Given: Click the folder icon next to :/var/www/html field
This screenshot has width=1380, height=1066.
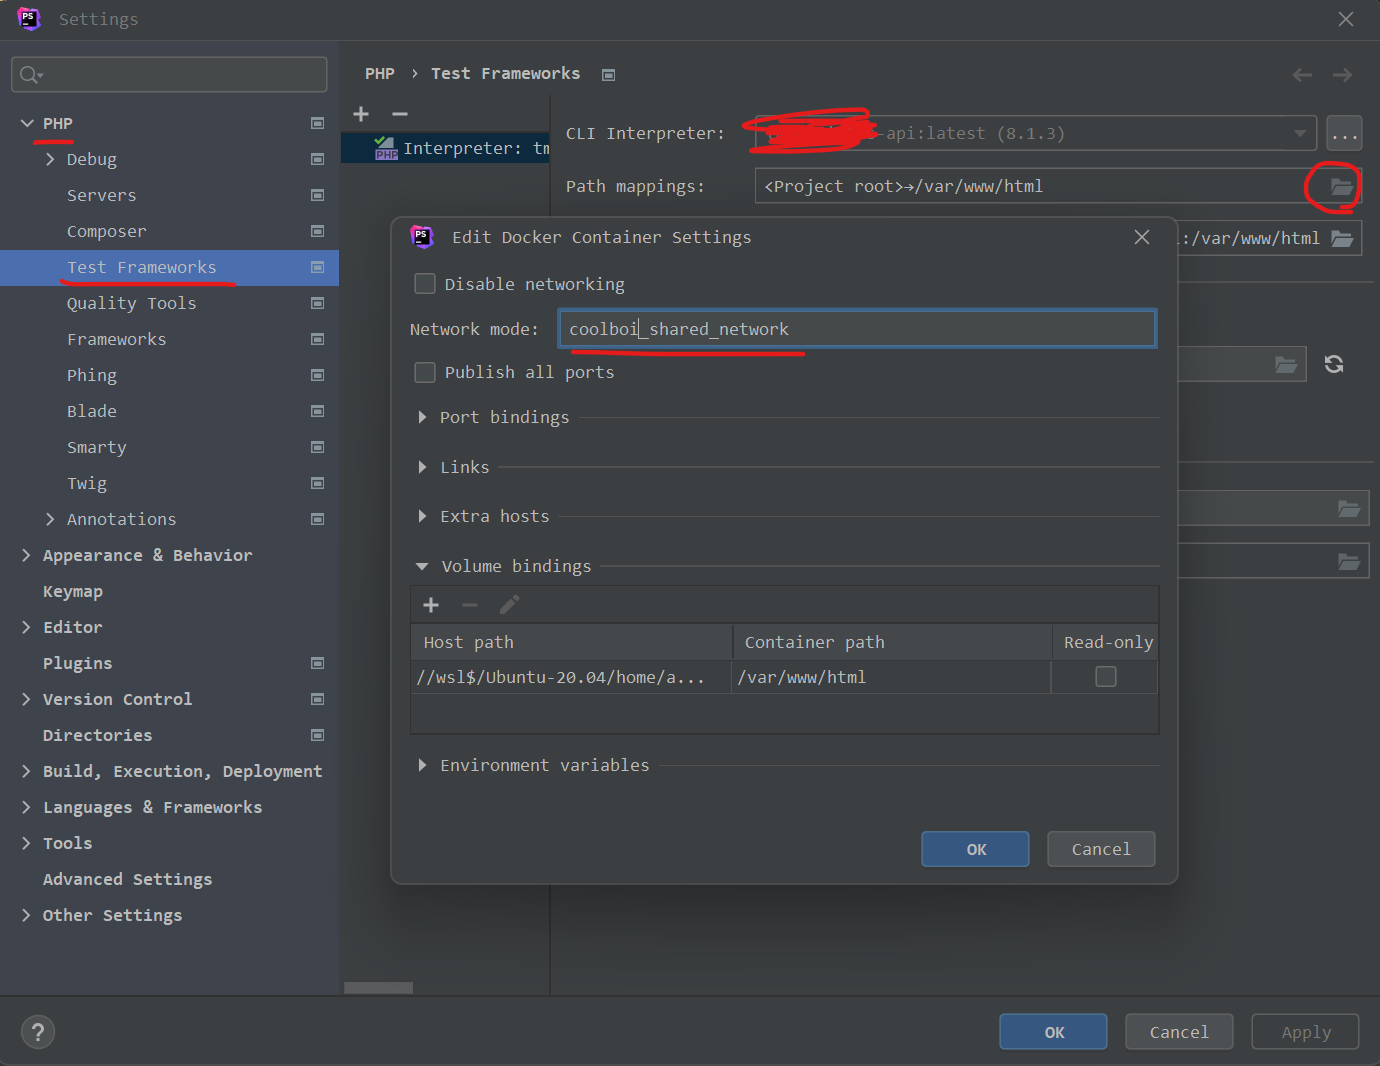Looking at the screenshot, I should pos(1342,238).
